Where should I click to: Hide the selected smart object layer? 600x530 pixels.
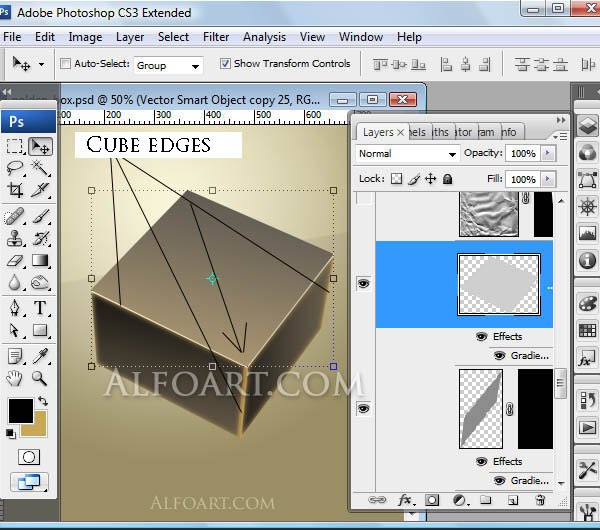[364, 284]
